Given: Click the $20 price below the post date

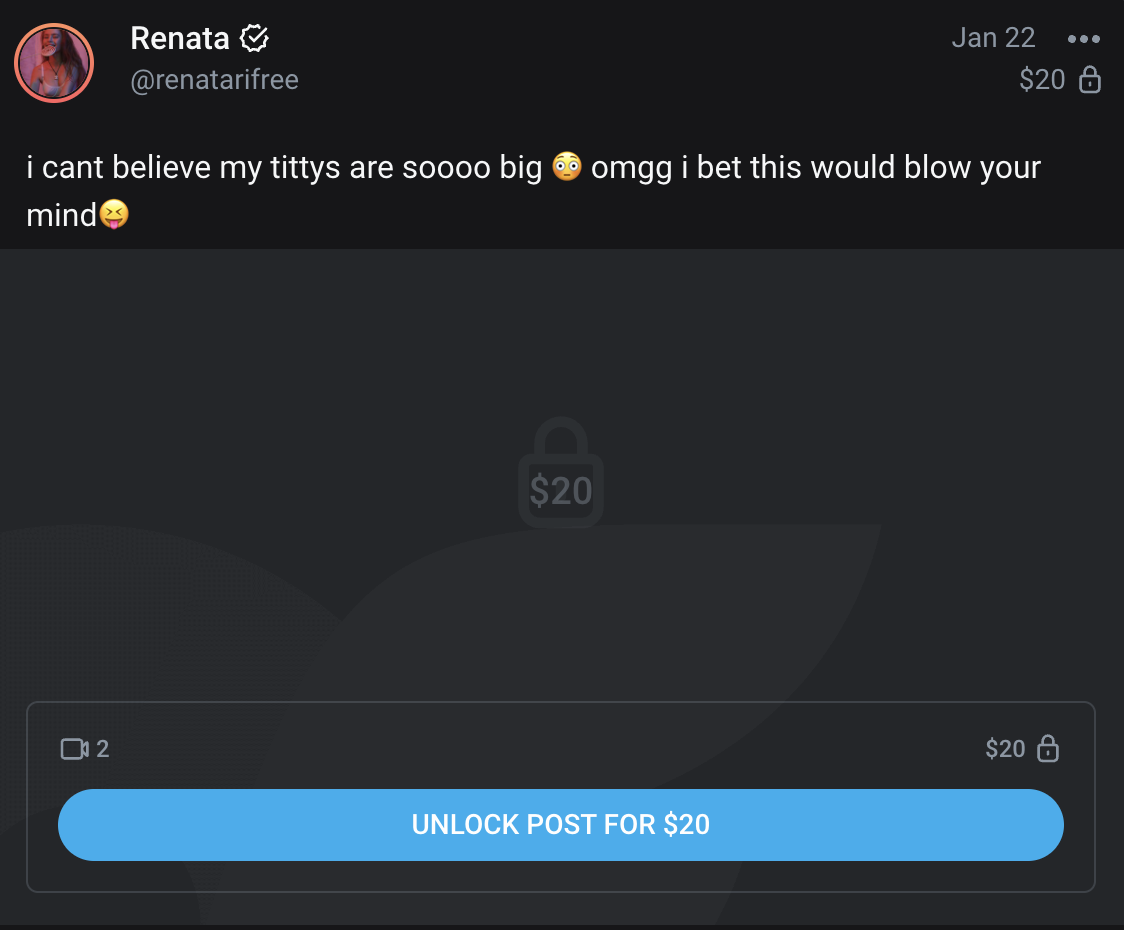Looking at the screenshot, I should [1042, 80].
